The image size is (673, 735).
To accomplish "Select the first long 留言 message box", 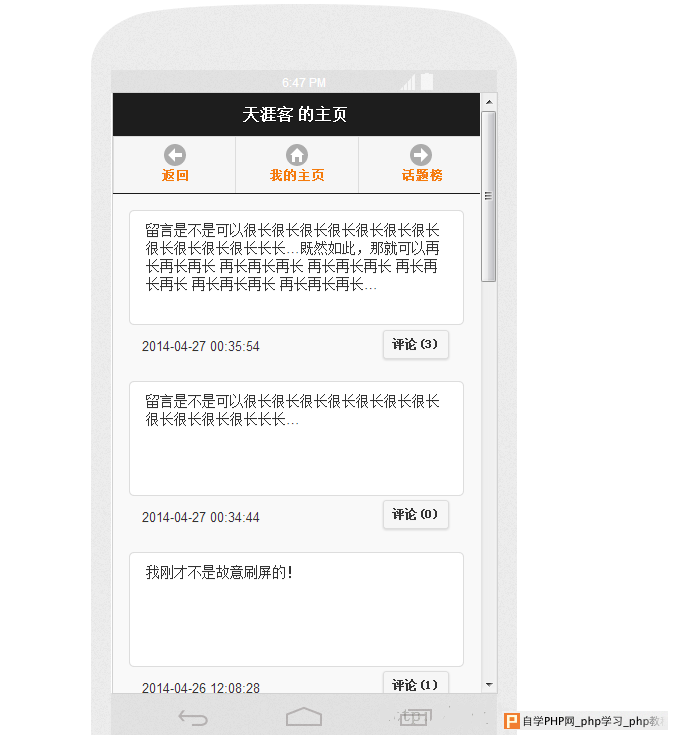I will point(296,267).
